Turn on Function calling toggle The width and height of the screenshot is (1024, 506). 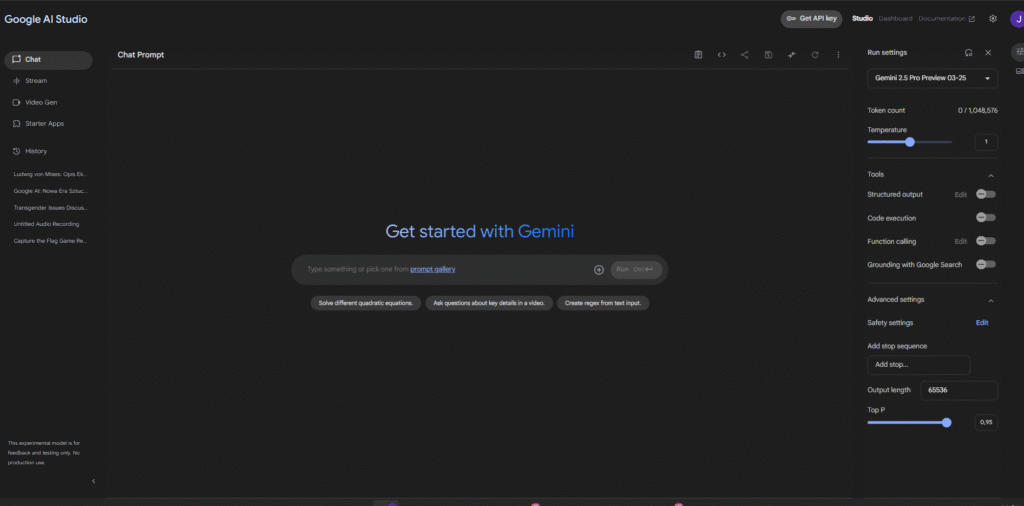point(985,241)
